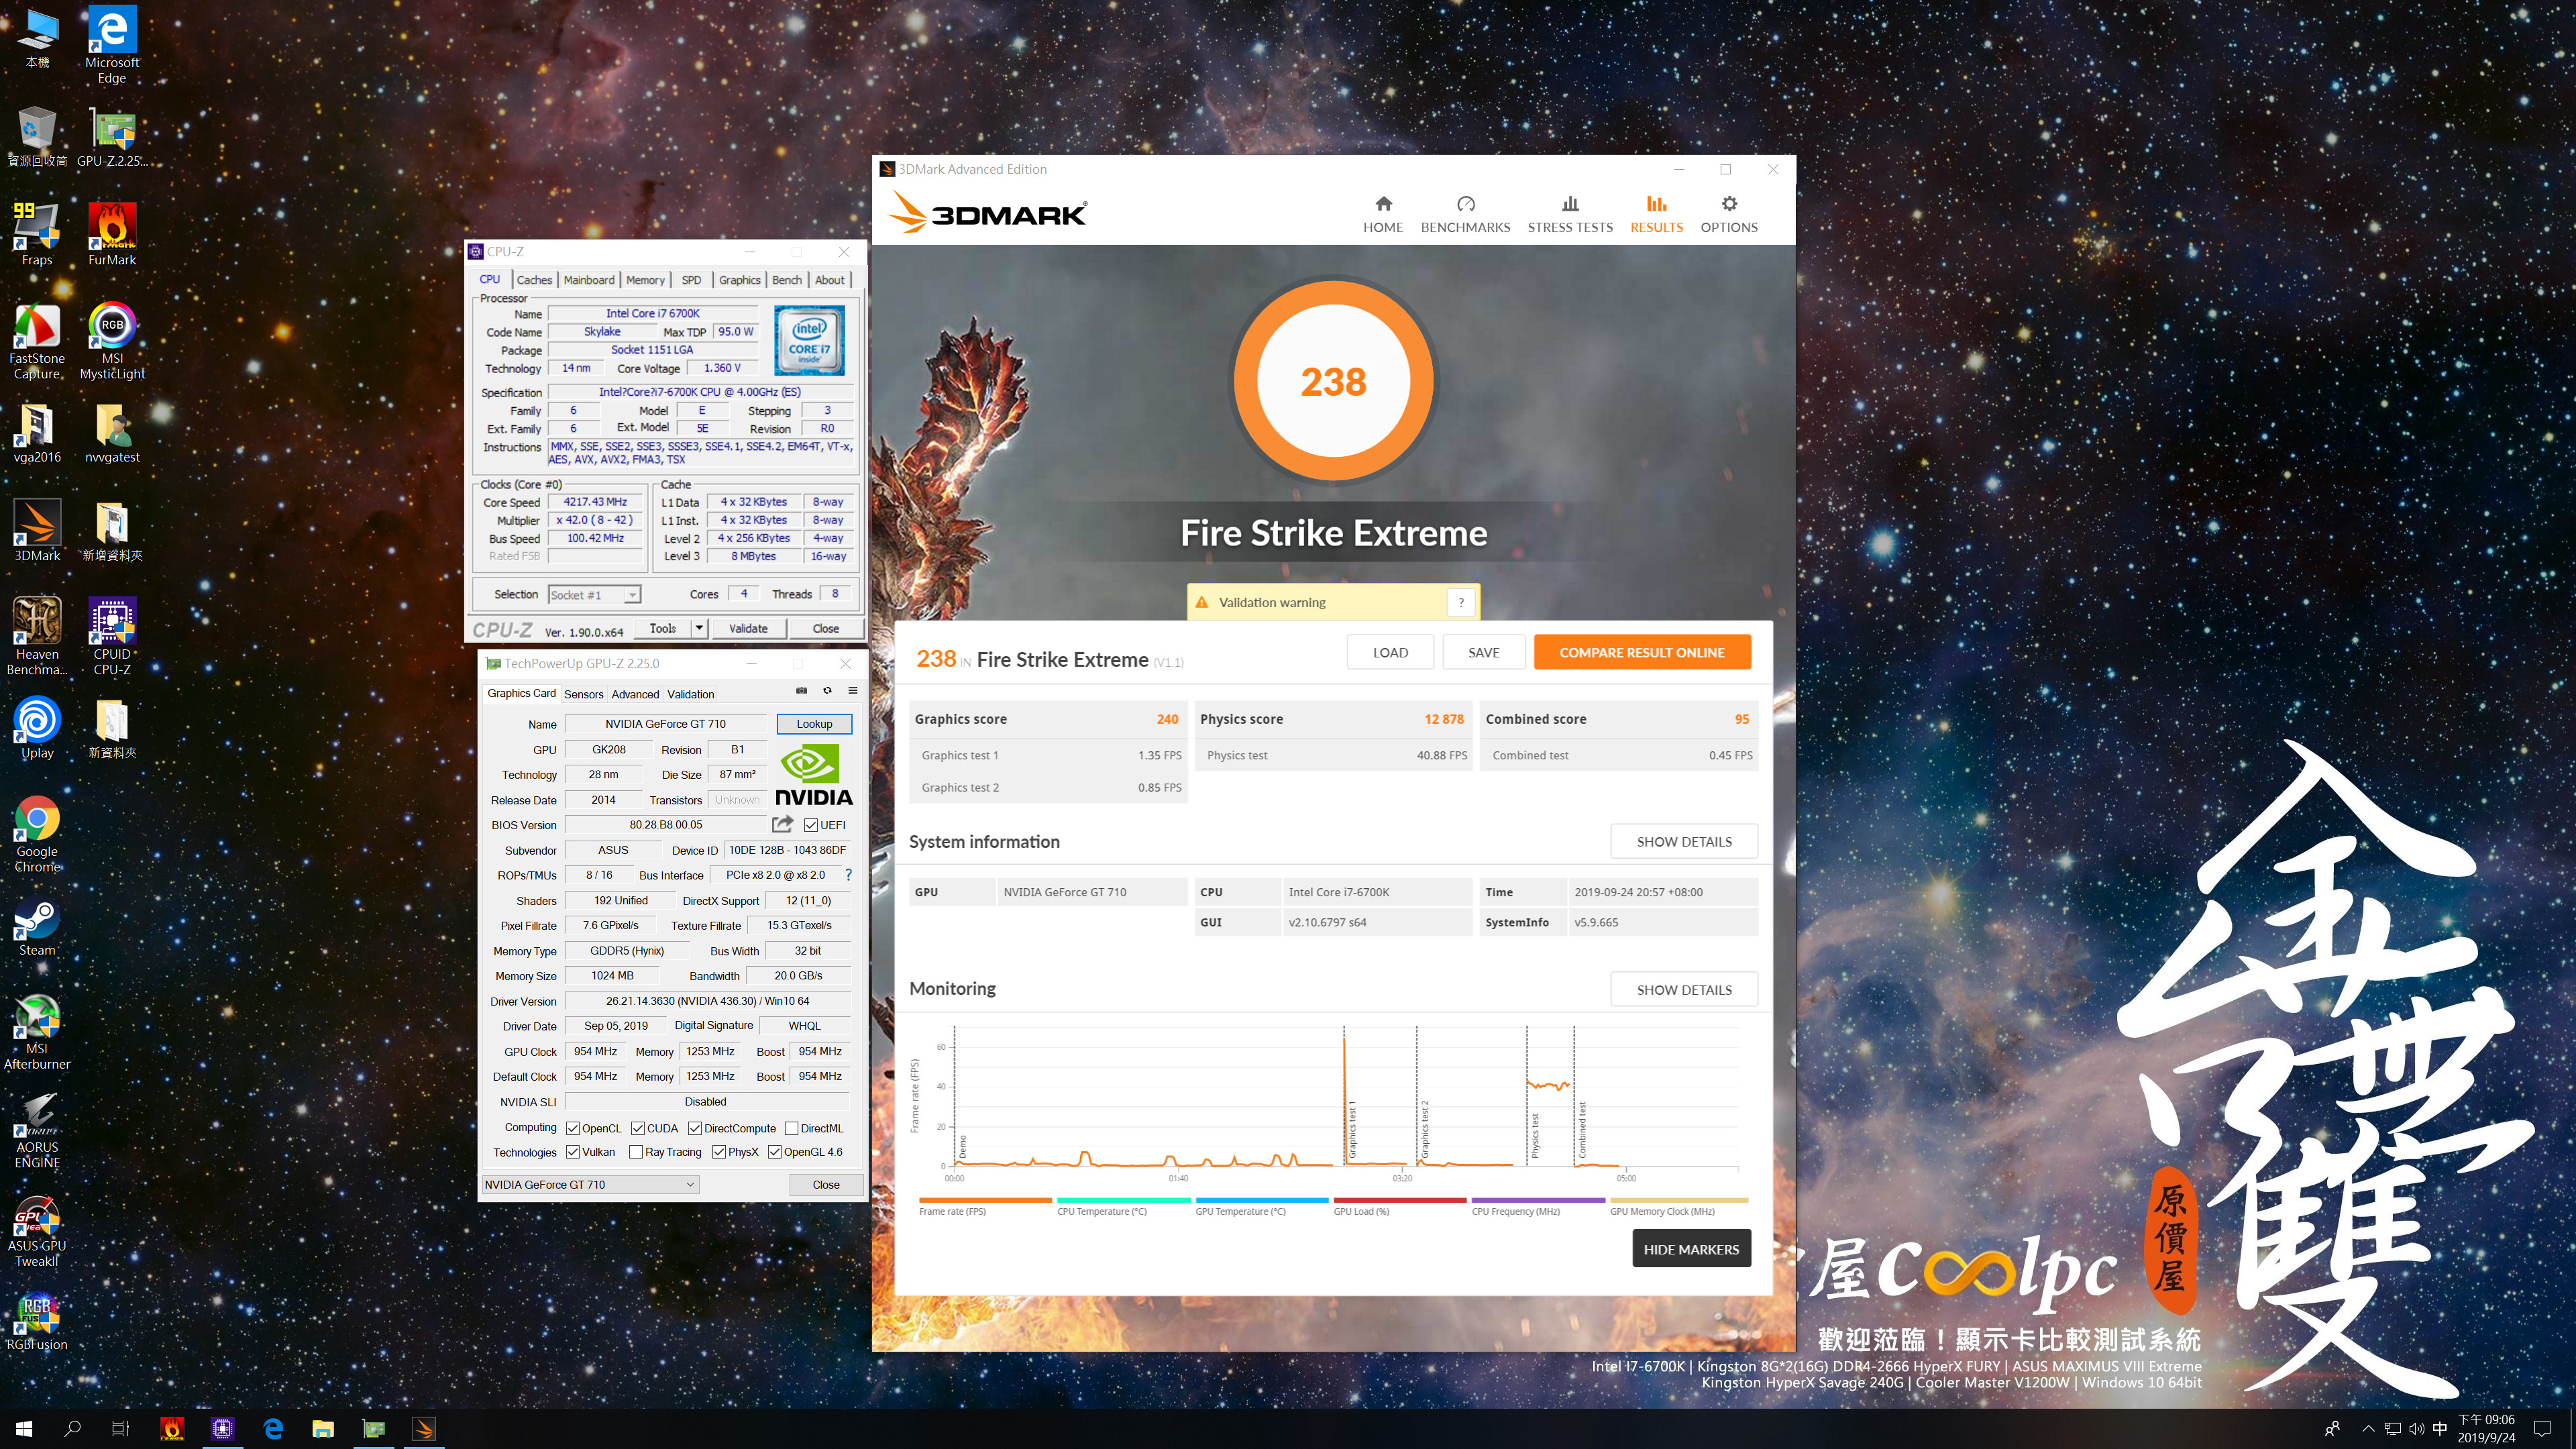Open 3DMark OPTIONS

point(1729,214)
